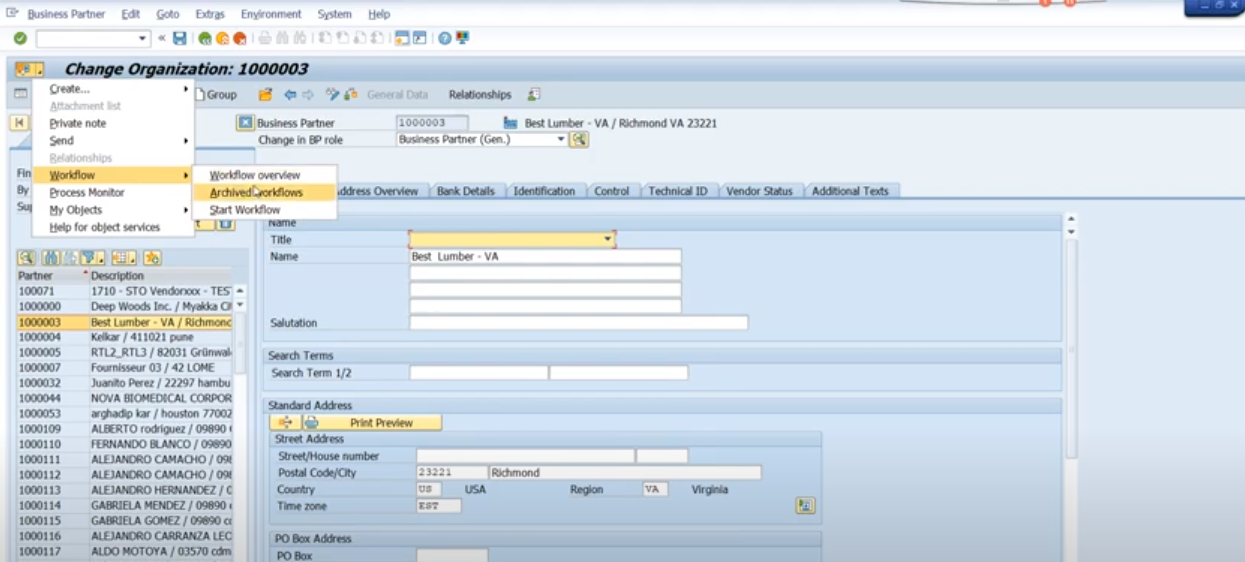Click the green Enter checkmark icon

[20, 38]
